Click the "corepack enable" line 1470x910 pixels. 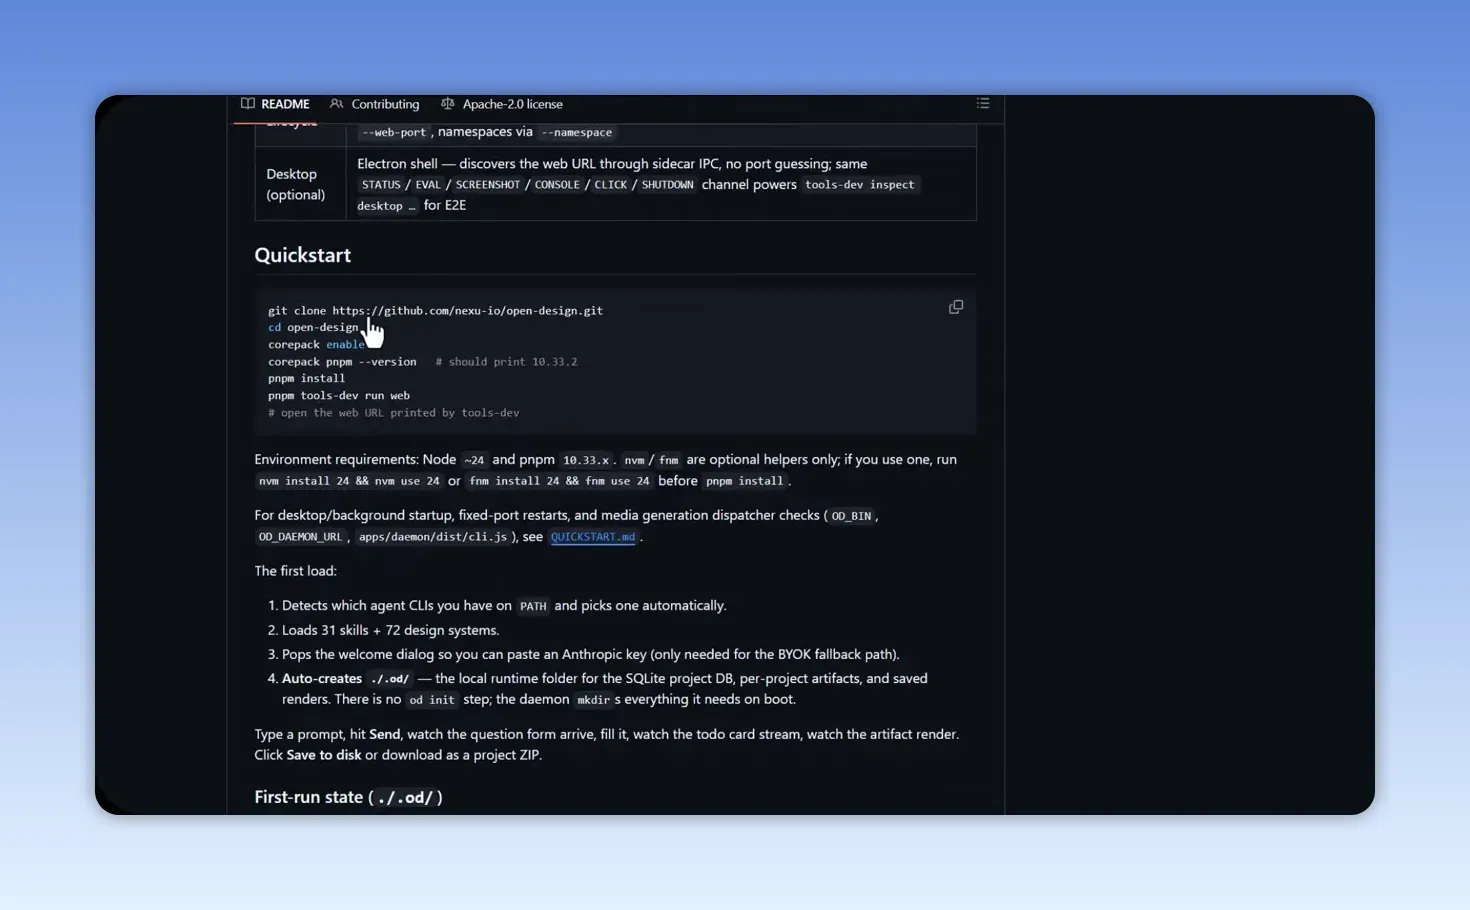316,345
